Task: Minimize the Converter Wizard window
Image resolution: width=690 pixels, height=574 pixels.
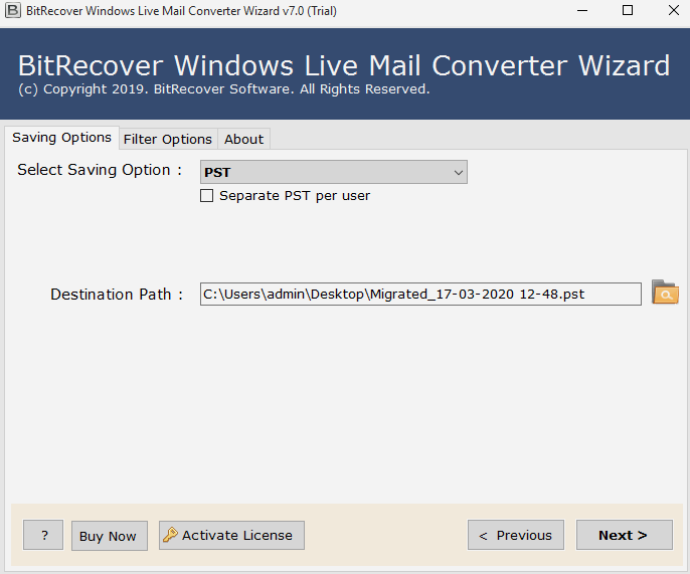Action: coord(582,11)
